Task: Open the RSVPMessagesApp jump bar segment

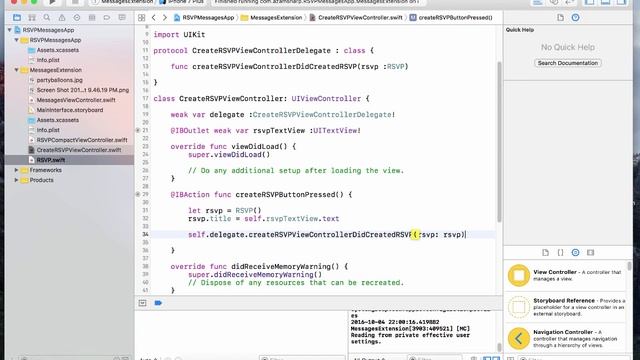Action: (204, 18)
